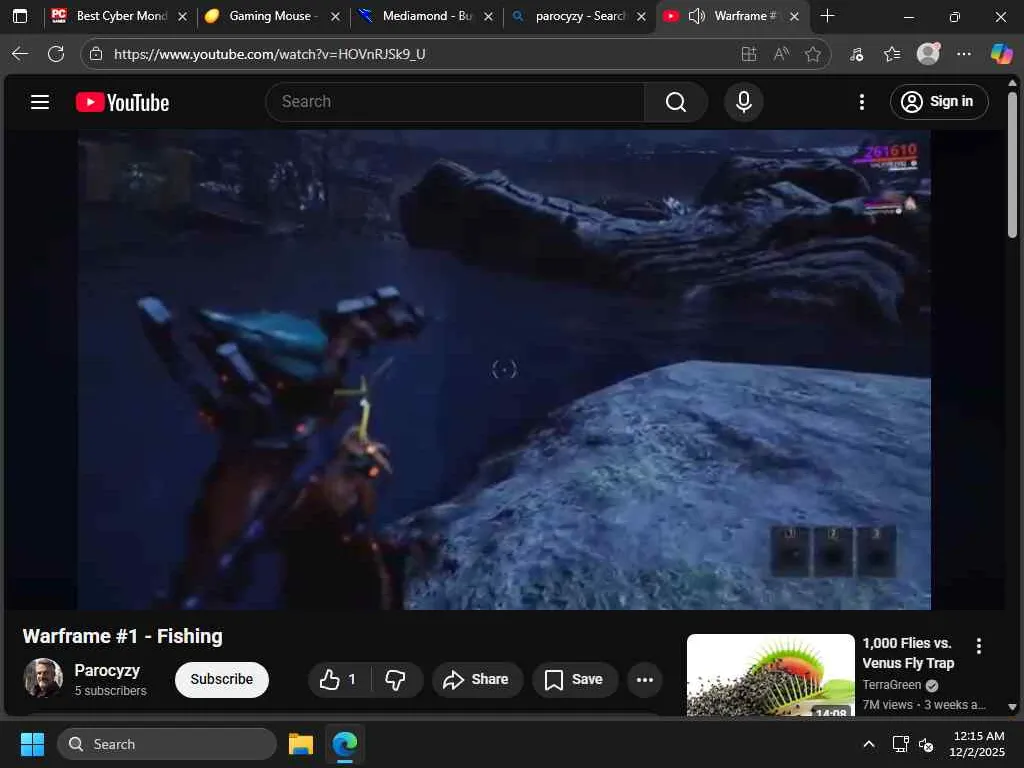Select the YouTube URL in address bar
The width and height of the screenshot is (1024, 768).
coord(269,54)
